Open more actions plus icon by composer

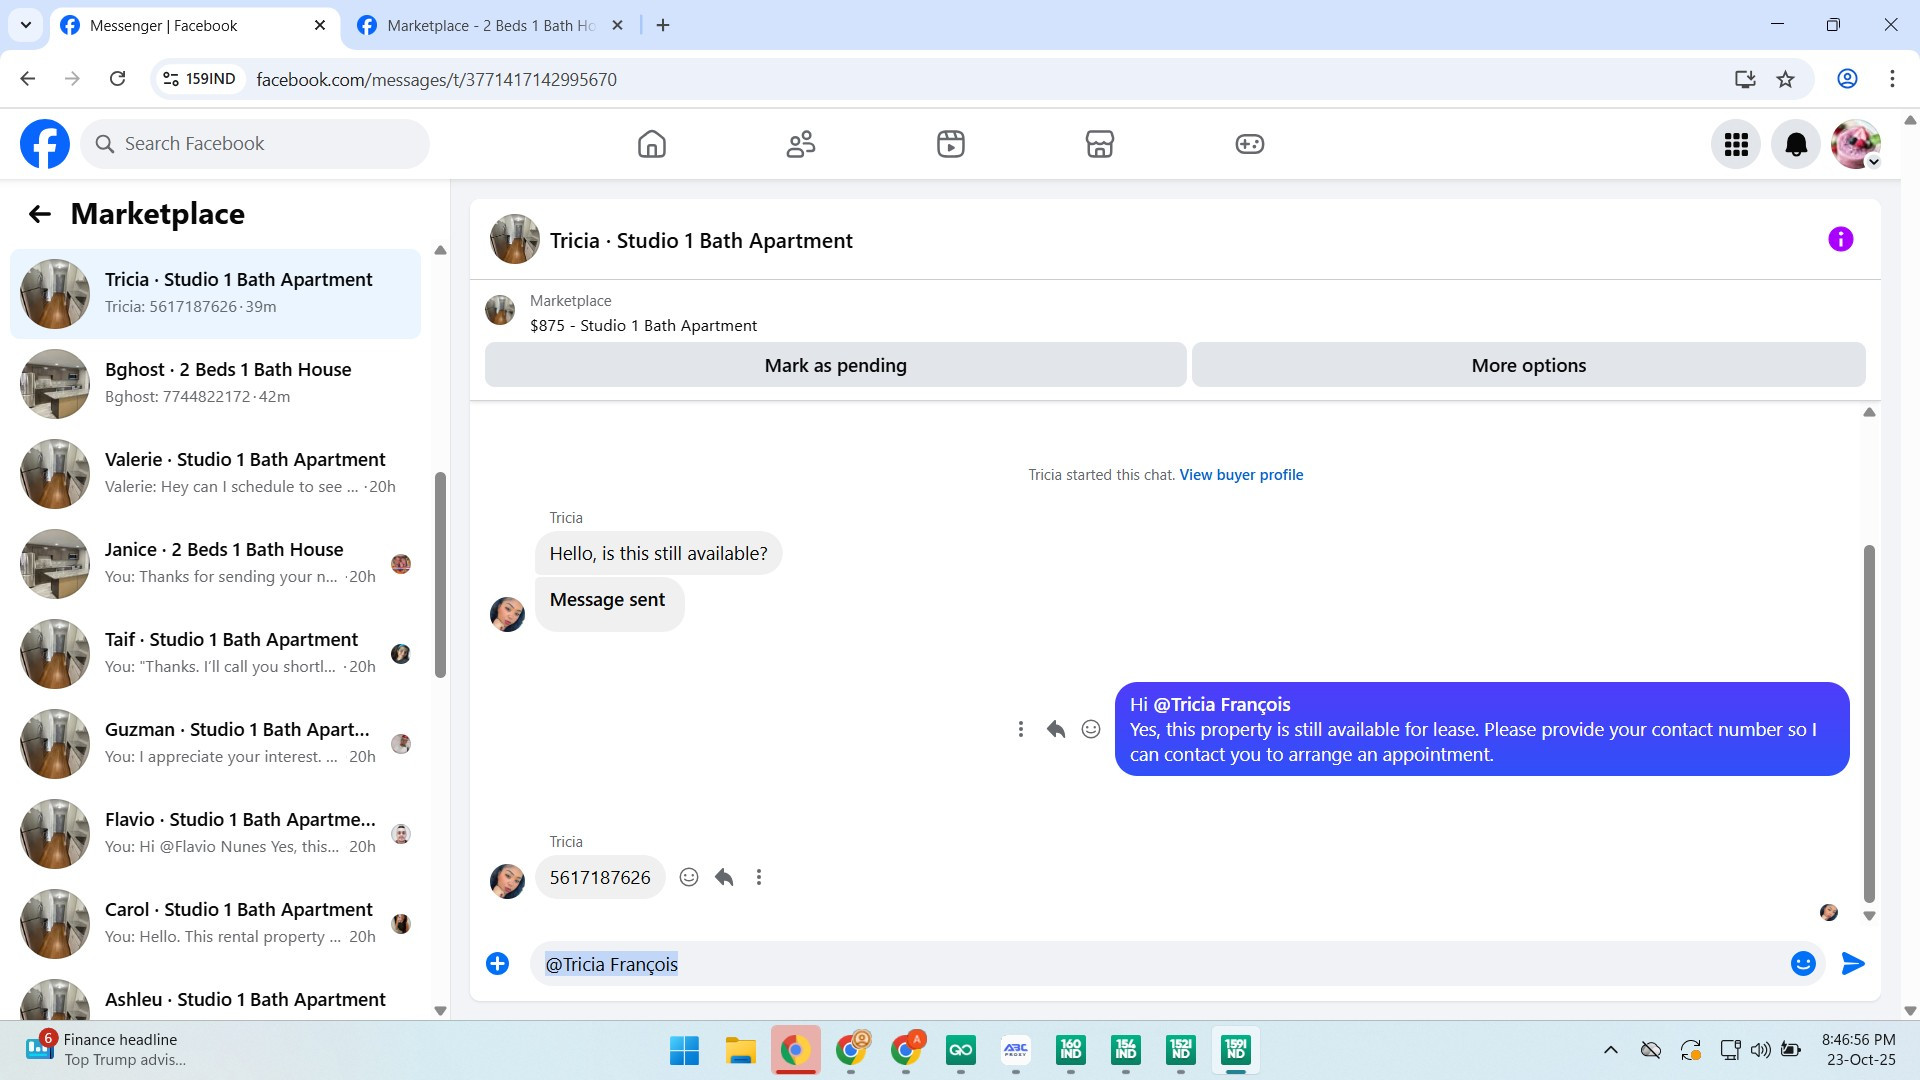497,964
